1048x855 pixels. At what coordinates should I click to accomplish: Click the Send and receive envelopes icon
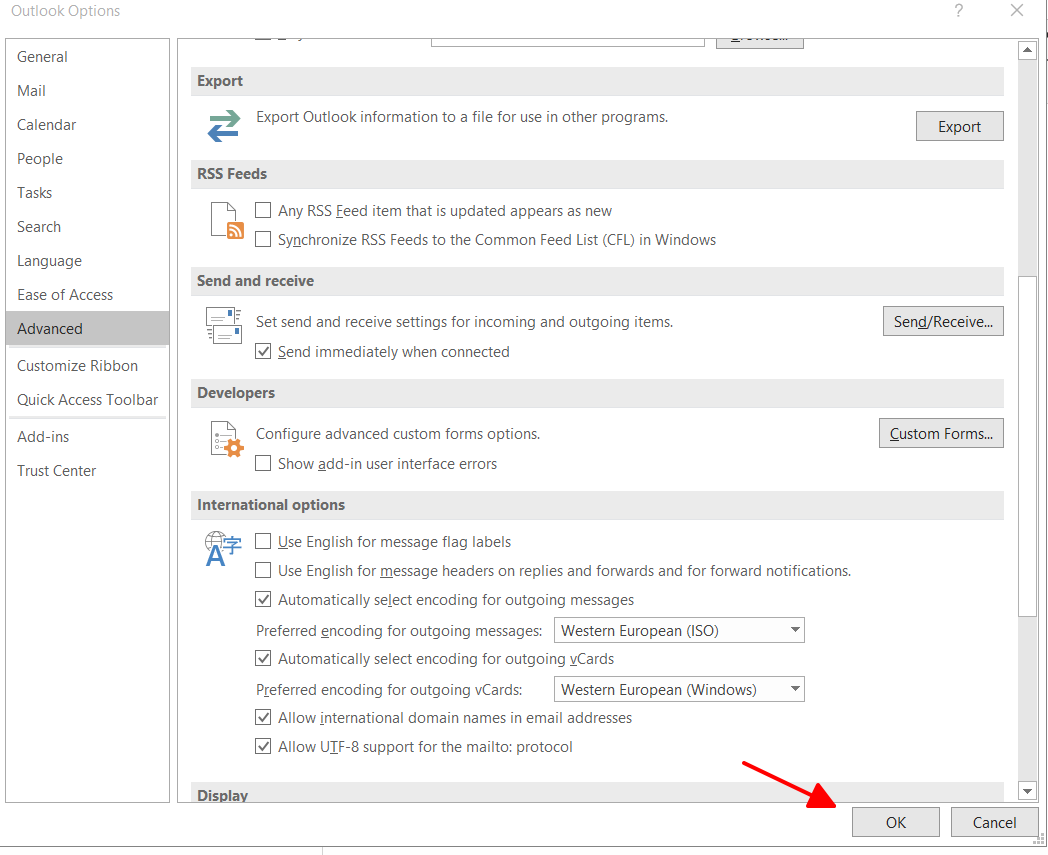tap(223, 325)
